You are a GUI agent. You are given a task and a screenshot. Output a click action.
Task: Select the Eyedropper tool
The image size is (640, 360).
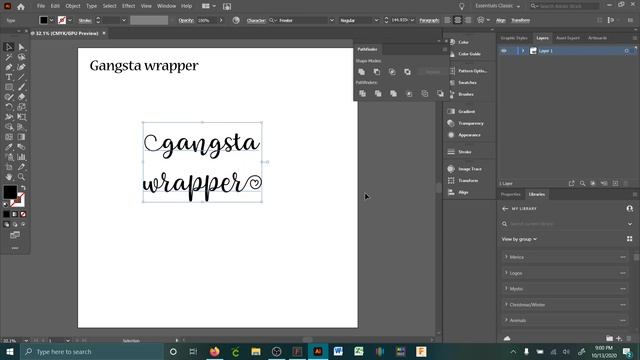[9, 147]
